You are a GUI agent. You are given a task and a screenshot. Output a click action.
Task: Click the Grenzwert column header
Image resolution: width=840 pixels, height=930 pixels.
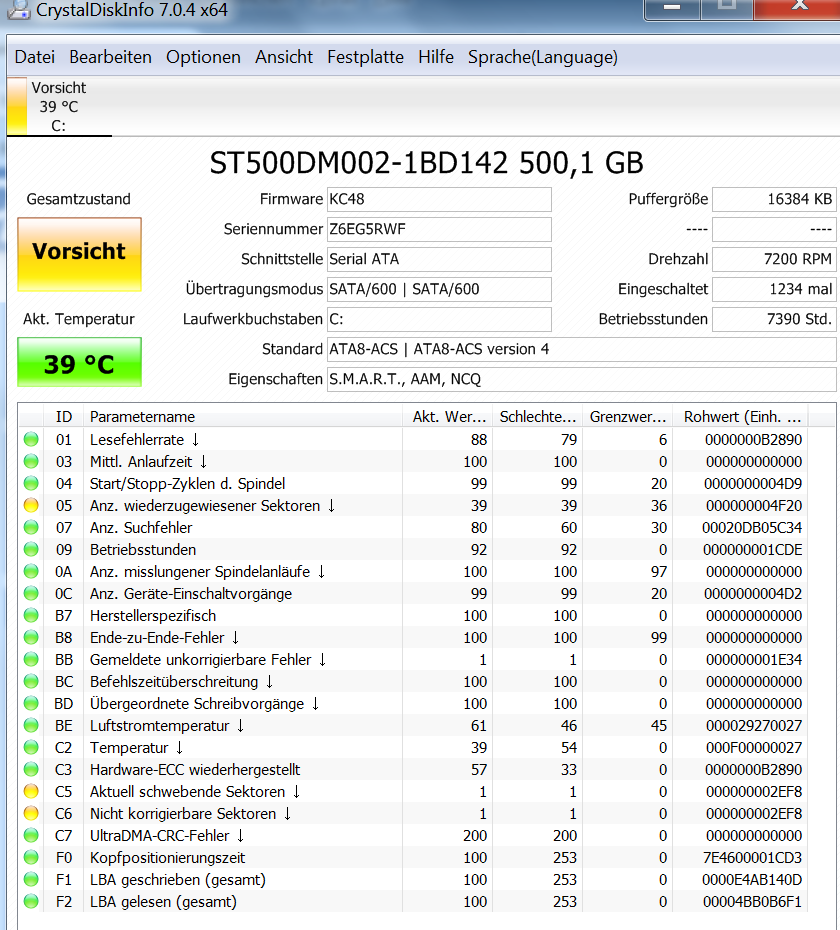628,417
